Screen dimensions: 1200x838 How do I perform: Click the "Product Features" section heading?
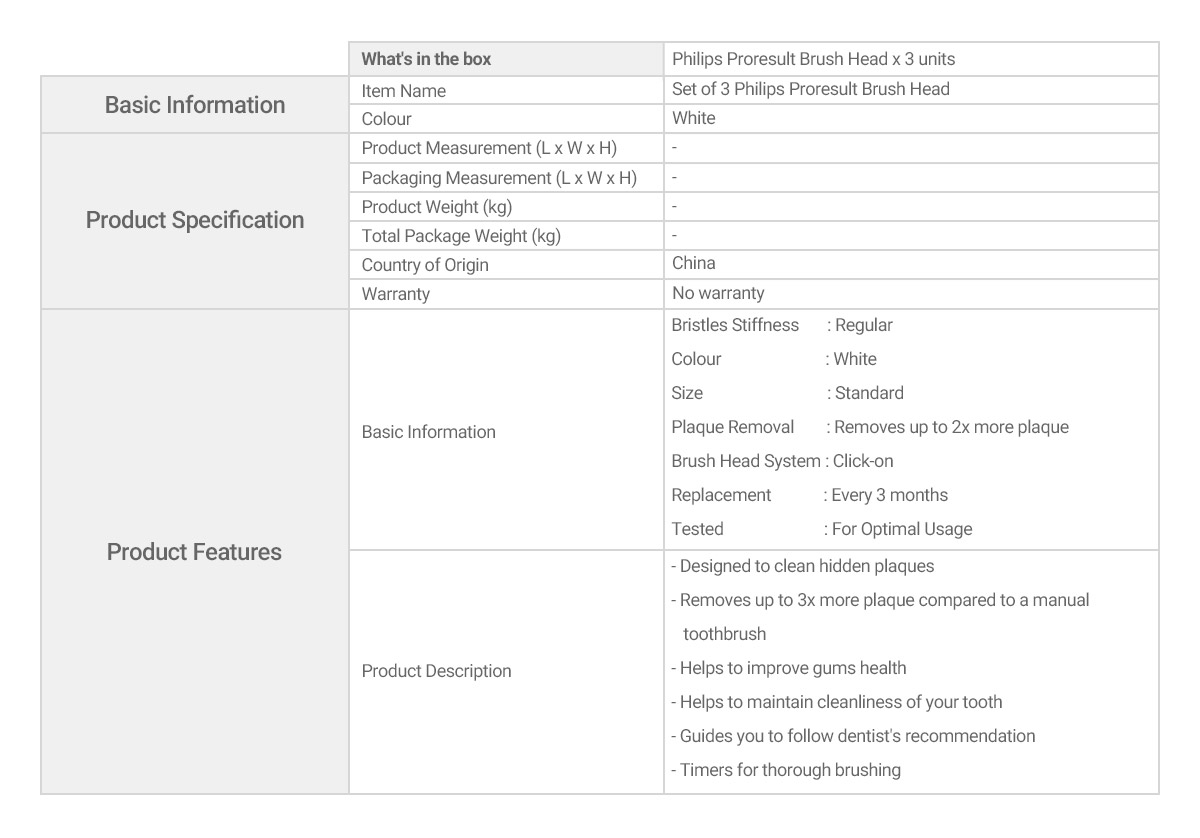194,552
